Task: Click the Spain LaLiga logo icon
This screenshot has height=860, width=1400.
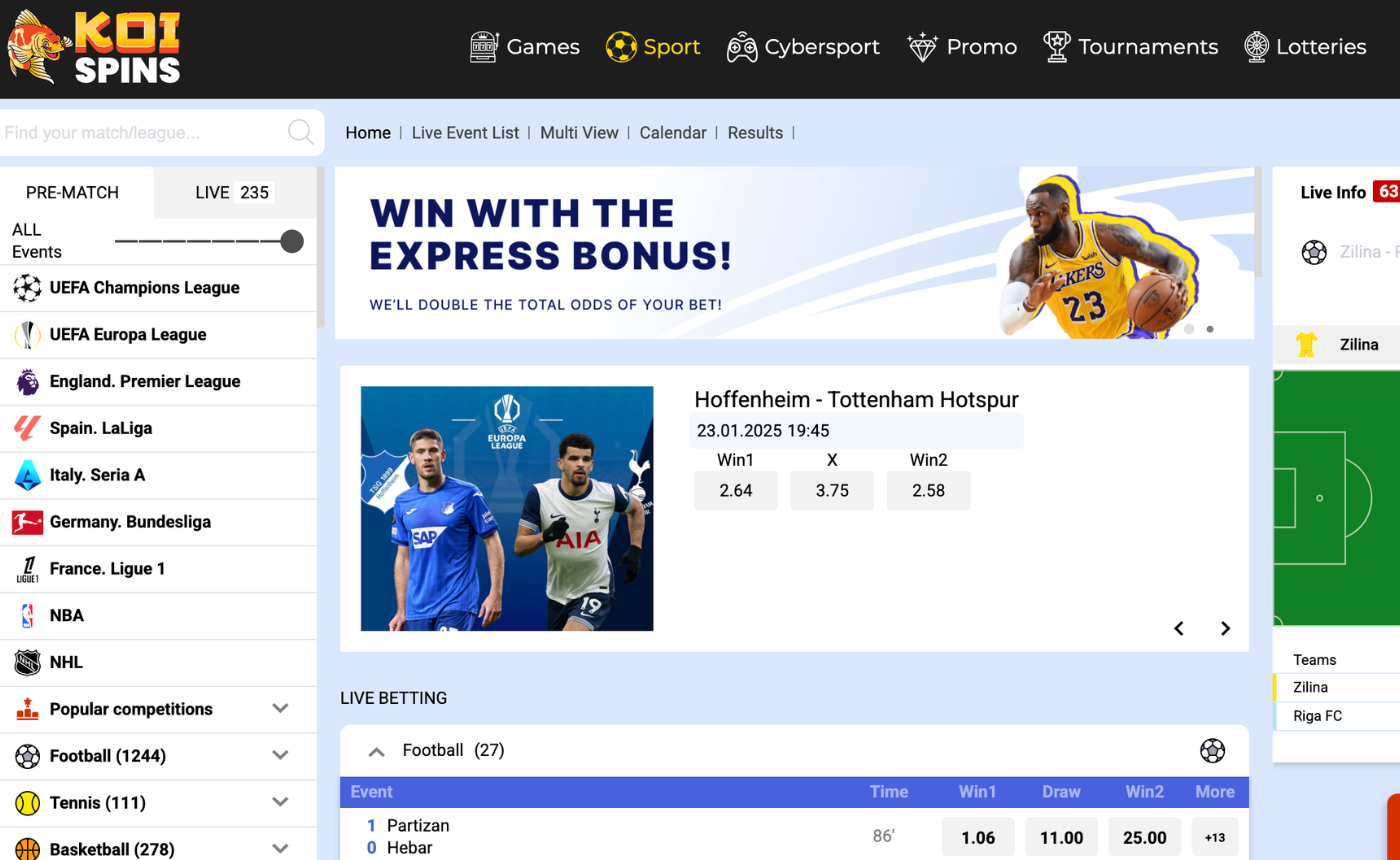Action: (x=27, y=428)
